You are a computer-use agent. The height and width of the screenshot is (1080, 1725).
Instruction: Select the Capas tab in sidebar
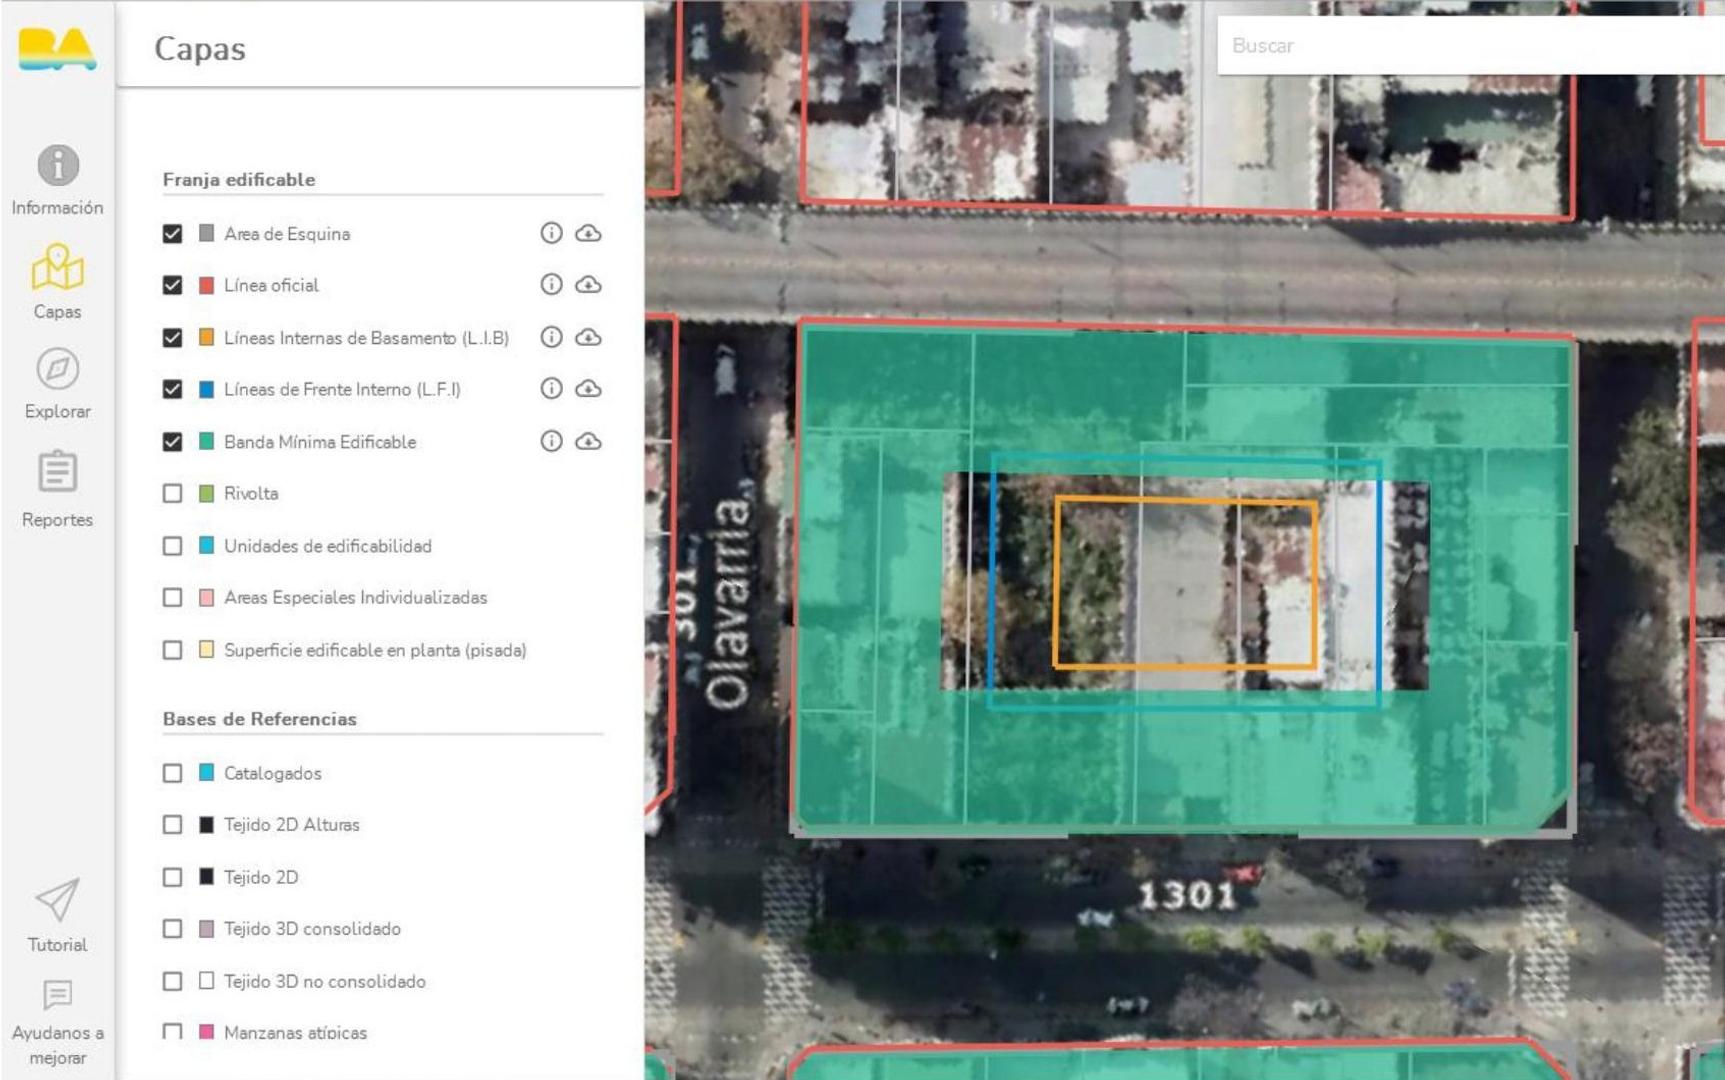[58, 281]
